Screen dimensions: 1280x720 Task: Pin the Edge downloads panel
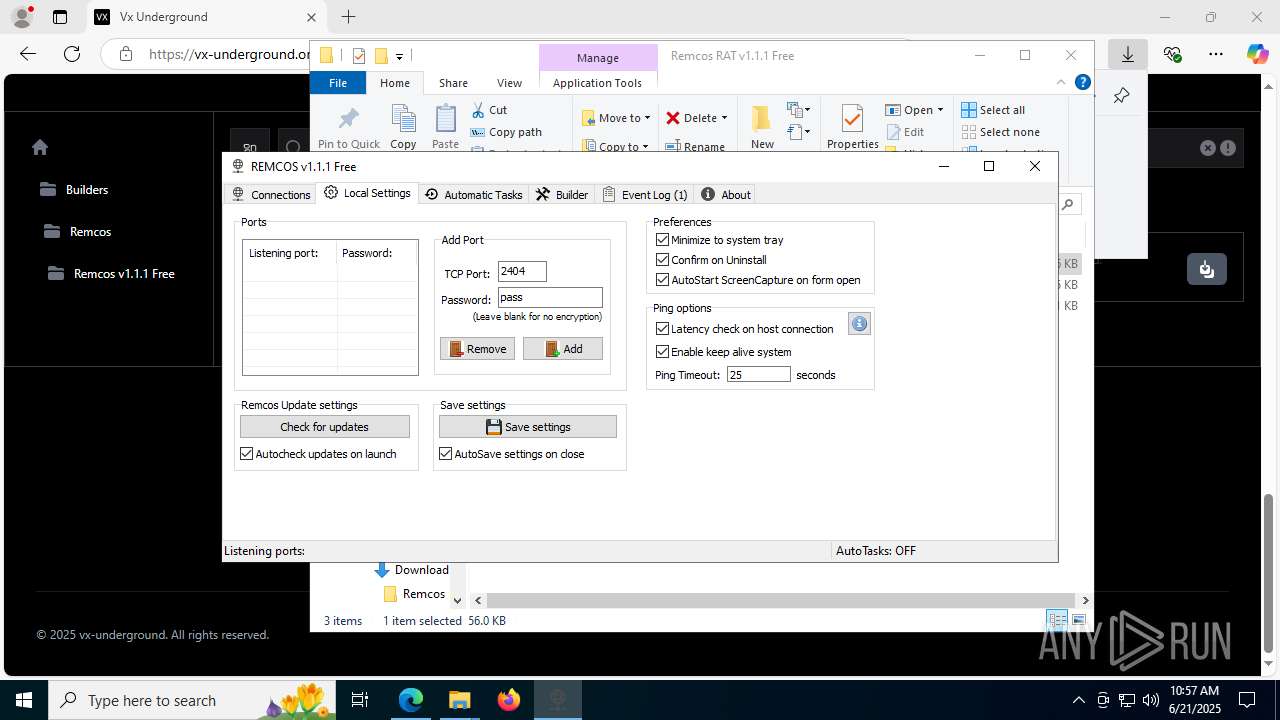[1121, 96]
